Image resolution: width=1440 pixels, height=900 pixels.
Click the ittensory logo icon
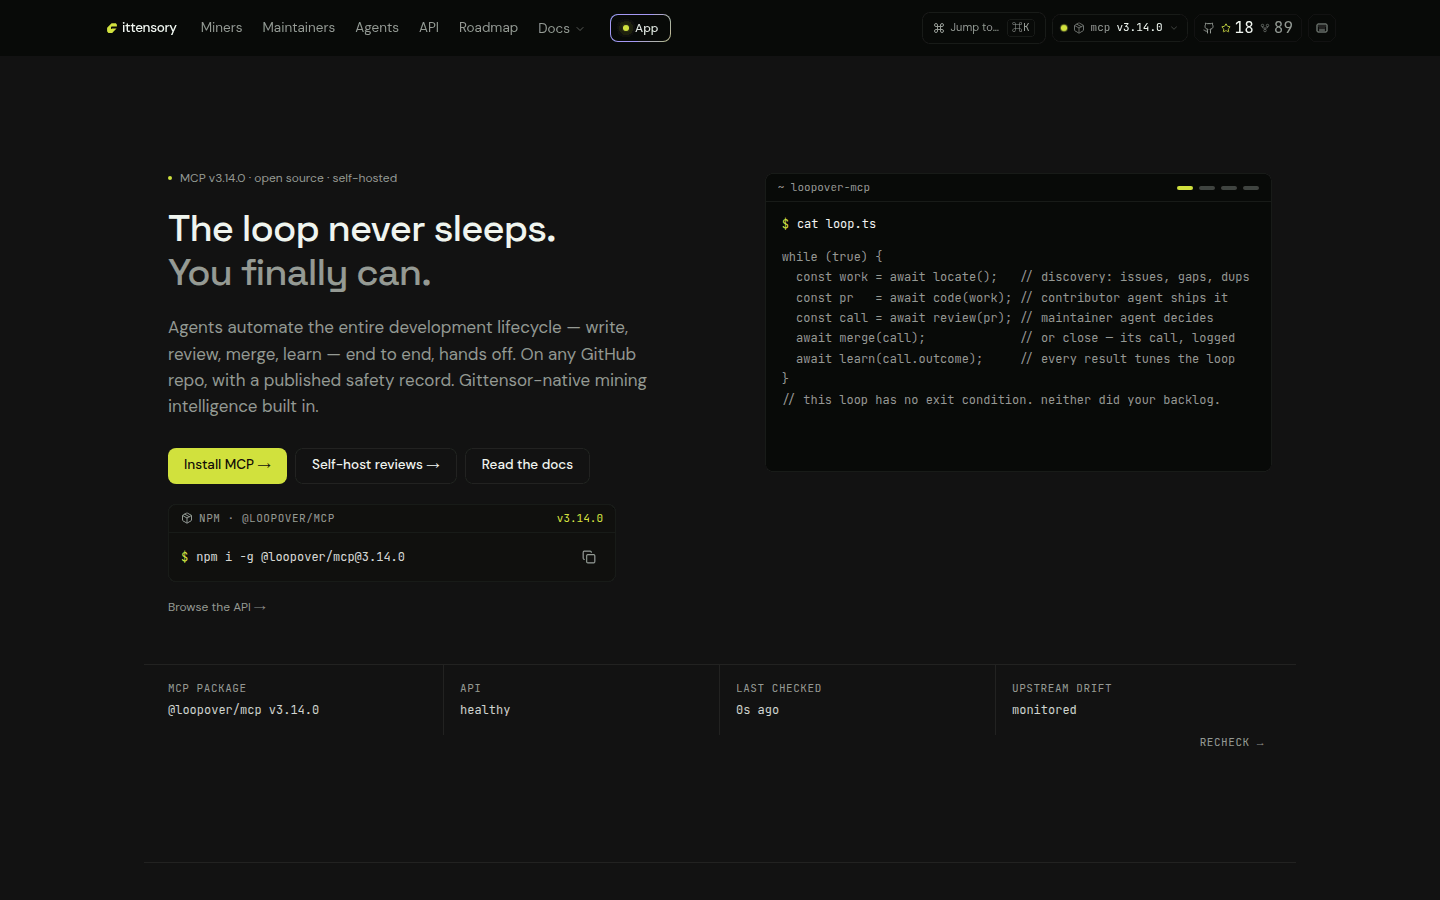pyautogui.click(x=112, y=28)
